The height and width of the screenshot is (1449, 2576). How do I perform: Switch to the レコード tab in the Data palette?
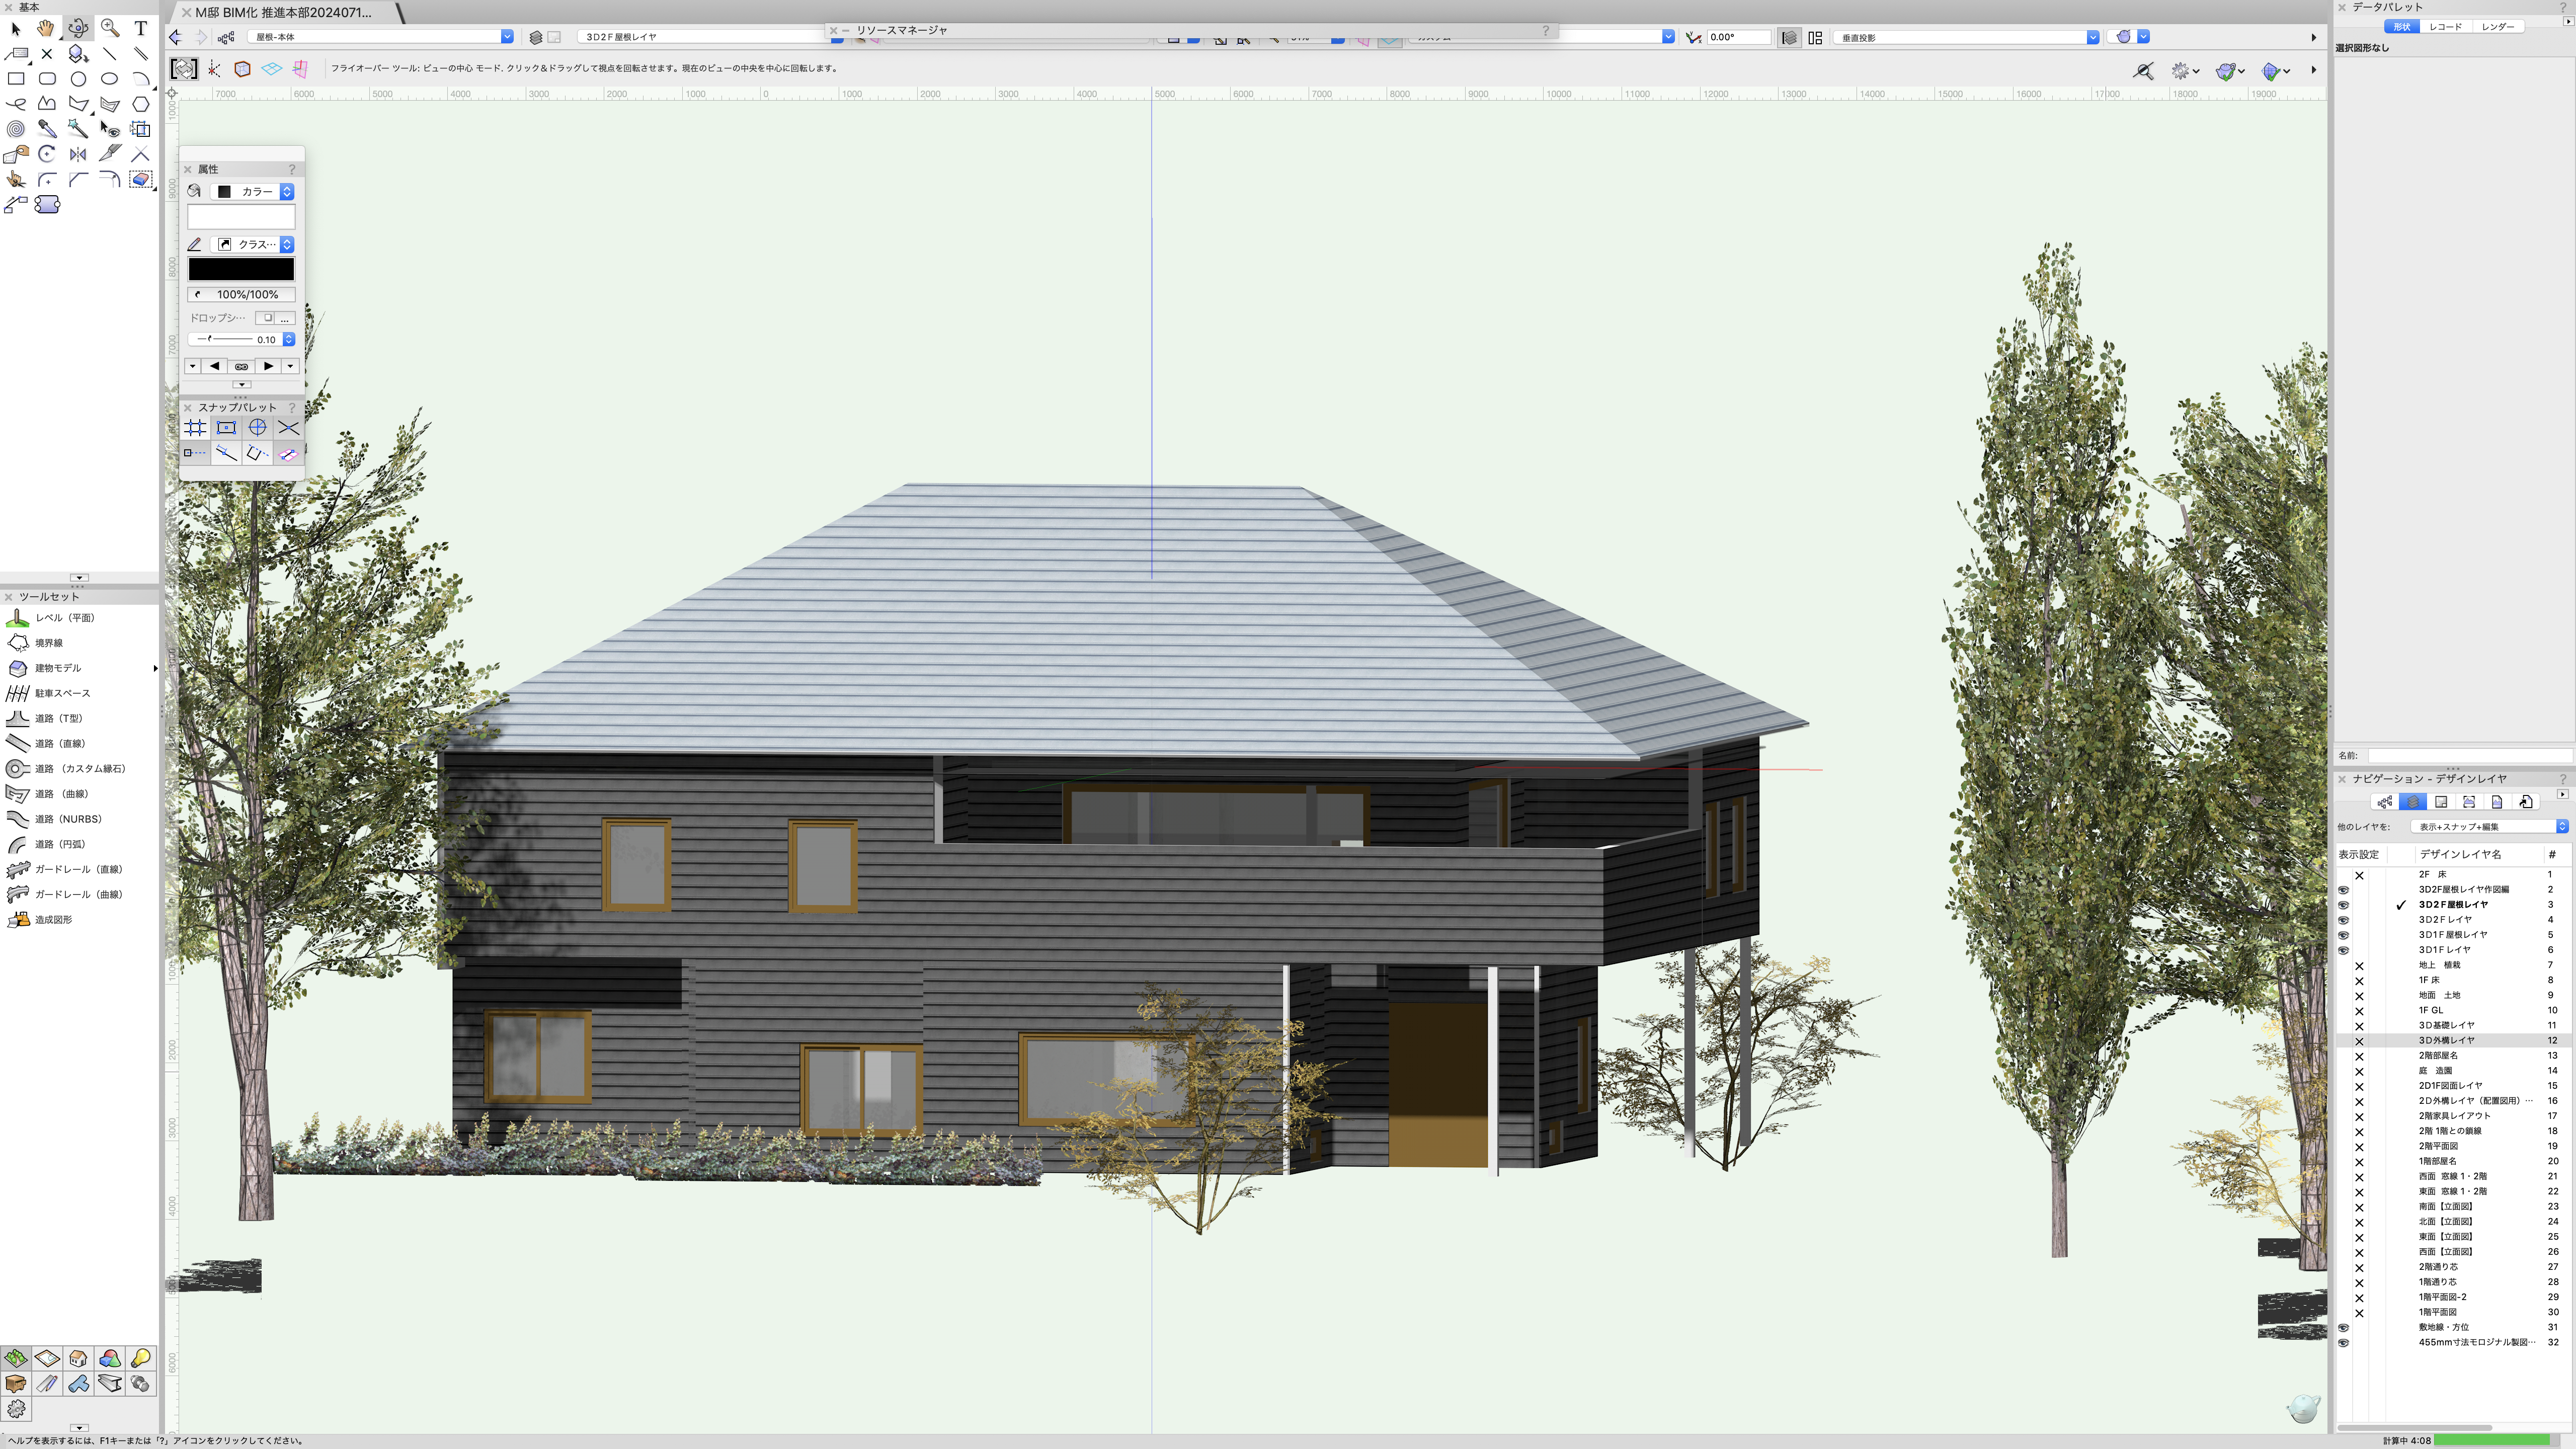2445,27
